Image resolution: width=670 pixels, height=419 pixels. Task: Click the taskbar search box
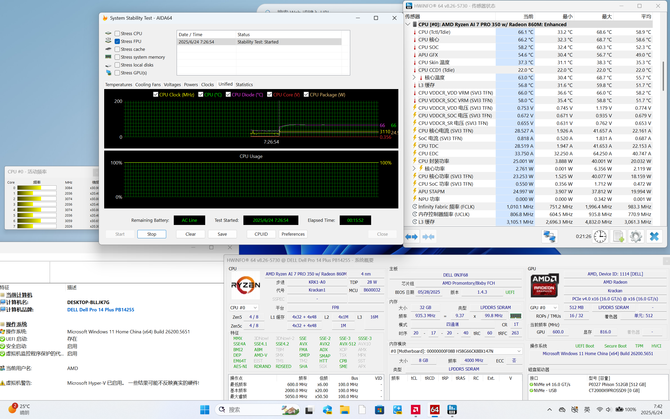pos(257,410)
